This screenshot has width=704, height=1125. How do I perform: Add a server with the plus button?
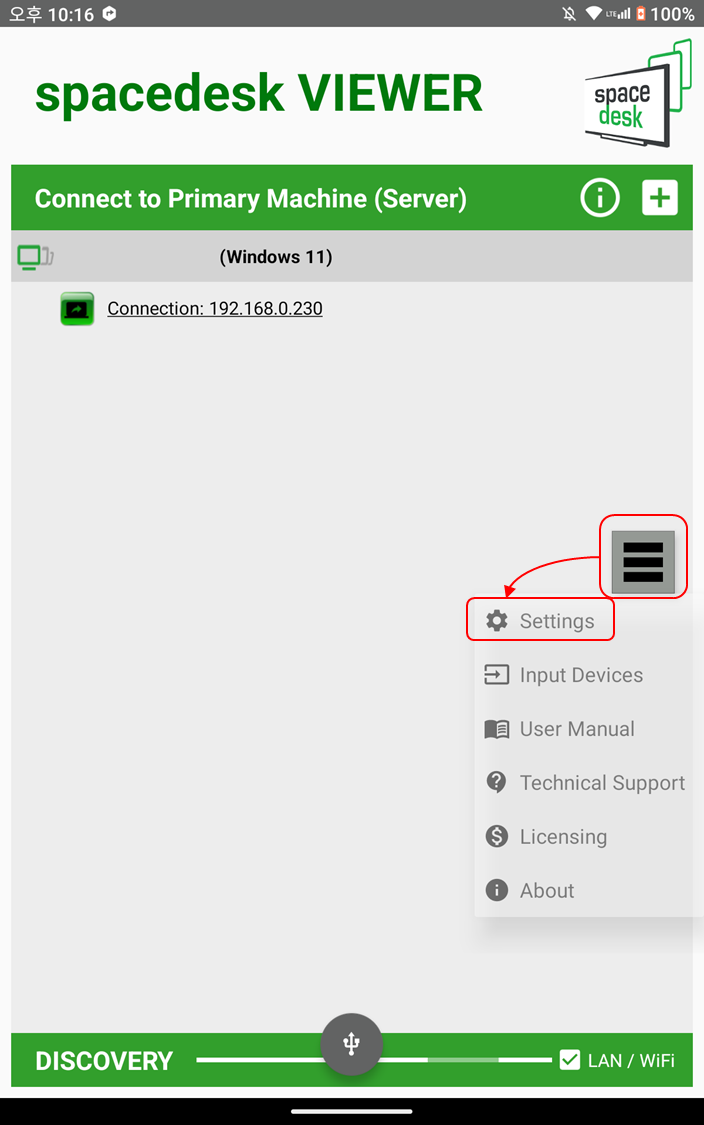[x=660, y=197]
